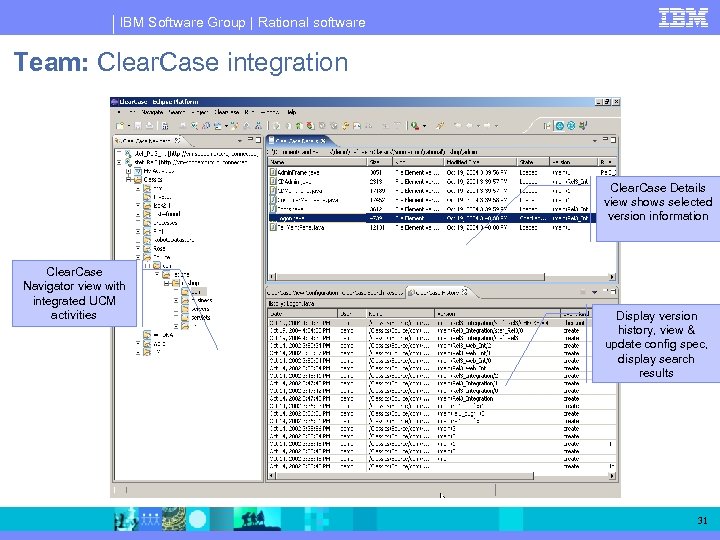This screenshot has height=540, width=720.
Task: Open the Help menu
Action: (292, 112)
